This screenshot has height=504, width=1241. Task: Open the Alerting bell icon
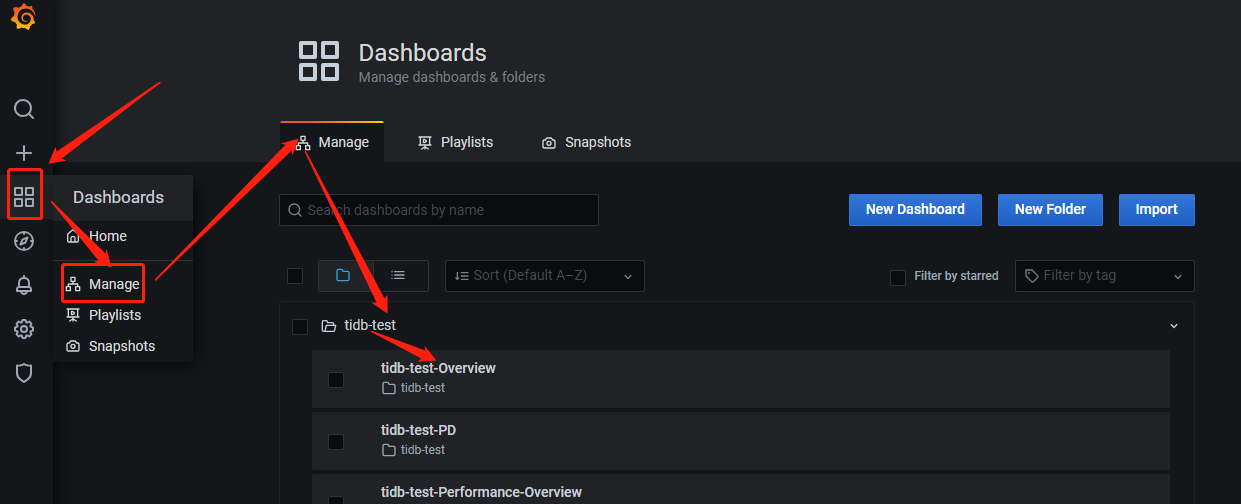tap(24, 285)
